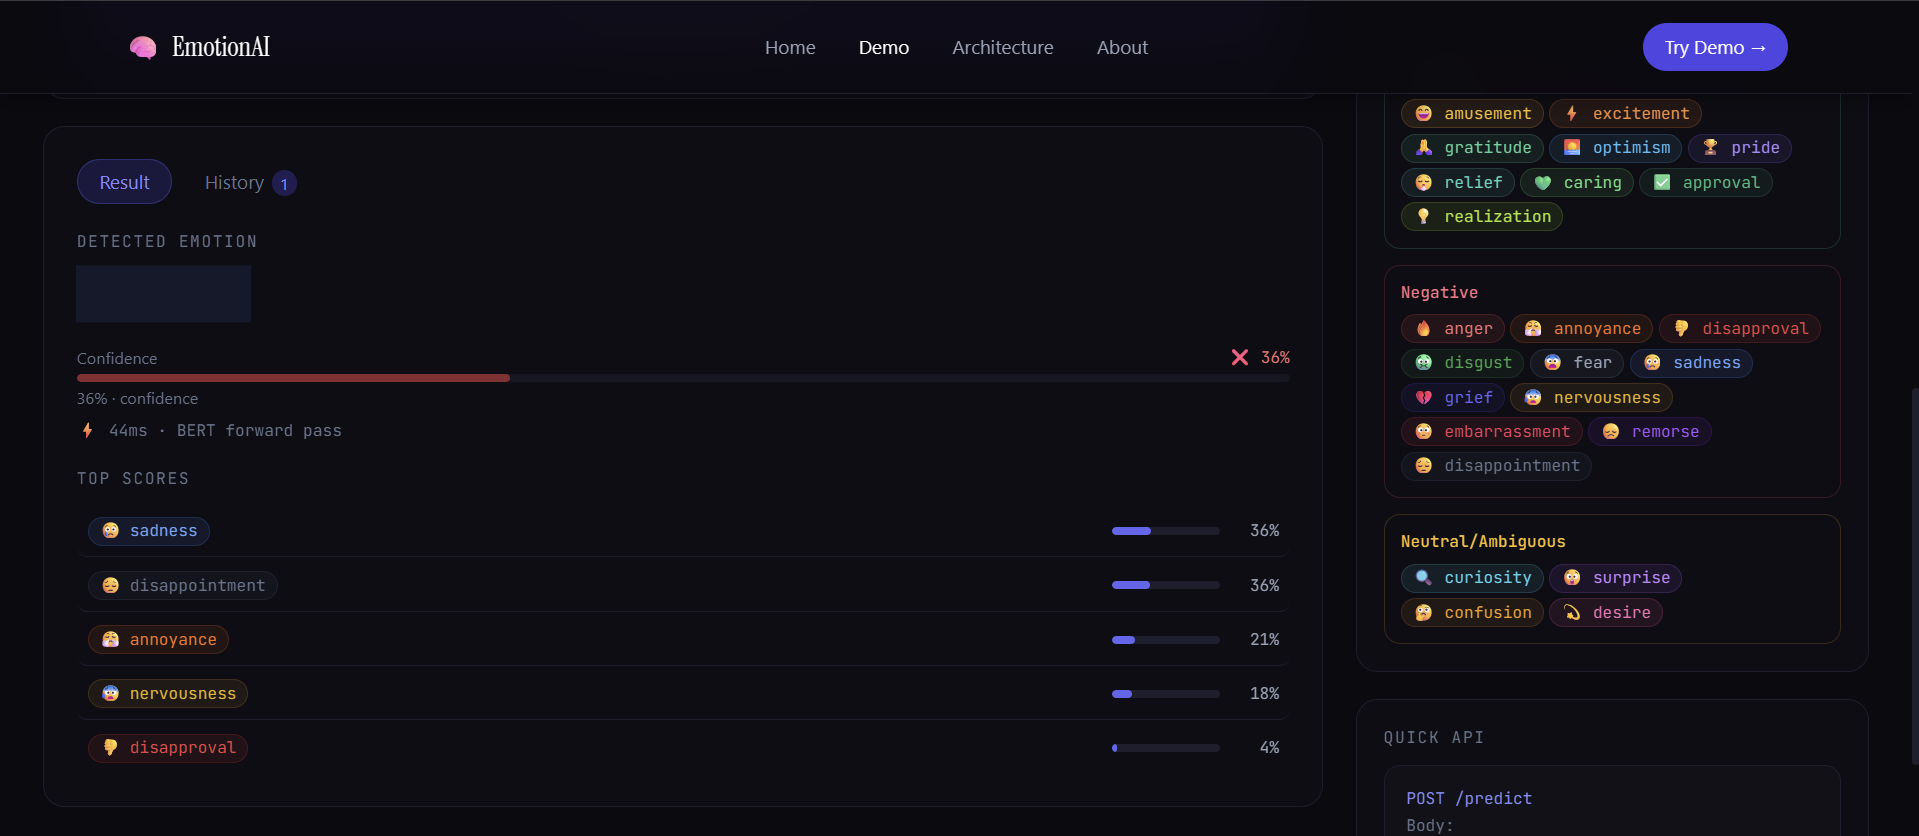The width and height of the screenshot is (1919, 836).
Task: Navigate to the Architecture page
Action: pos(1003,47)
